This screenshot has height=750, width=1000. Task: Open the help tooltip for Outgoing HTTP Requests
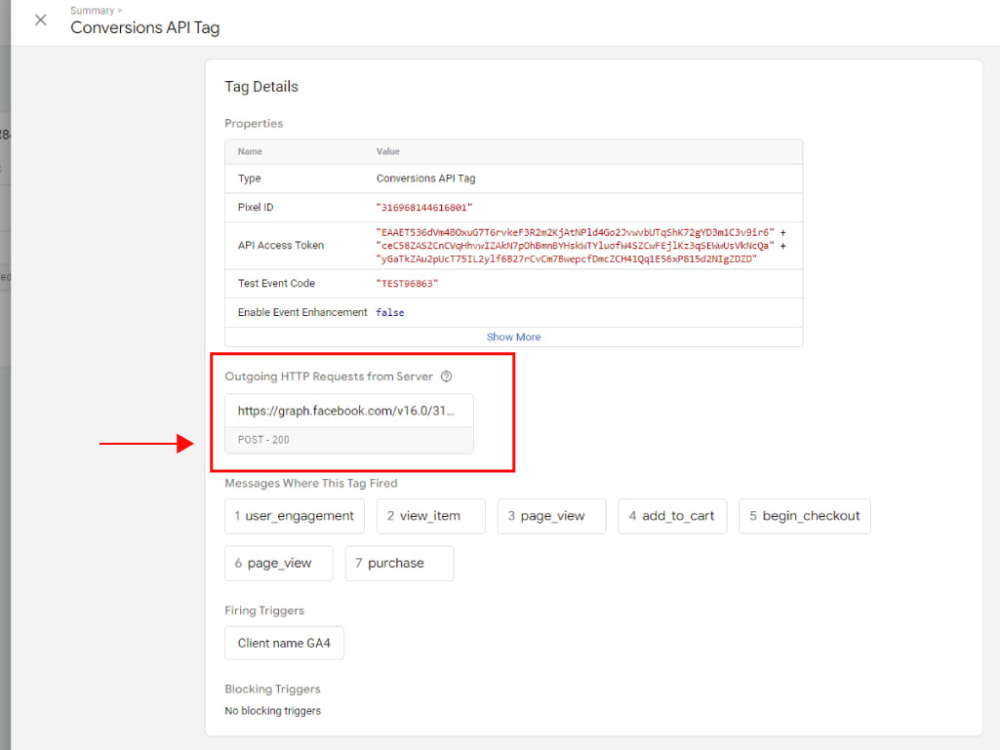pyautogui.click(x=446, y=377)
